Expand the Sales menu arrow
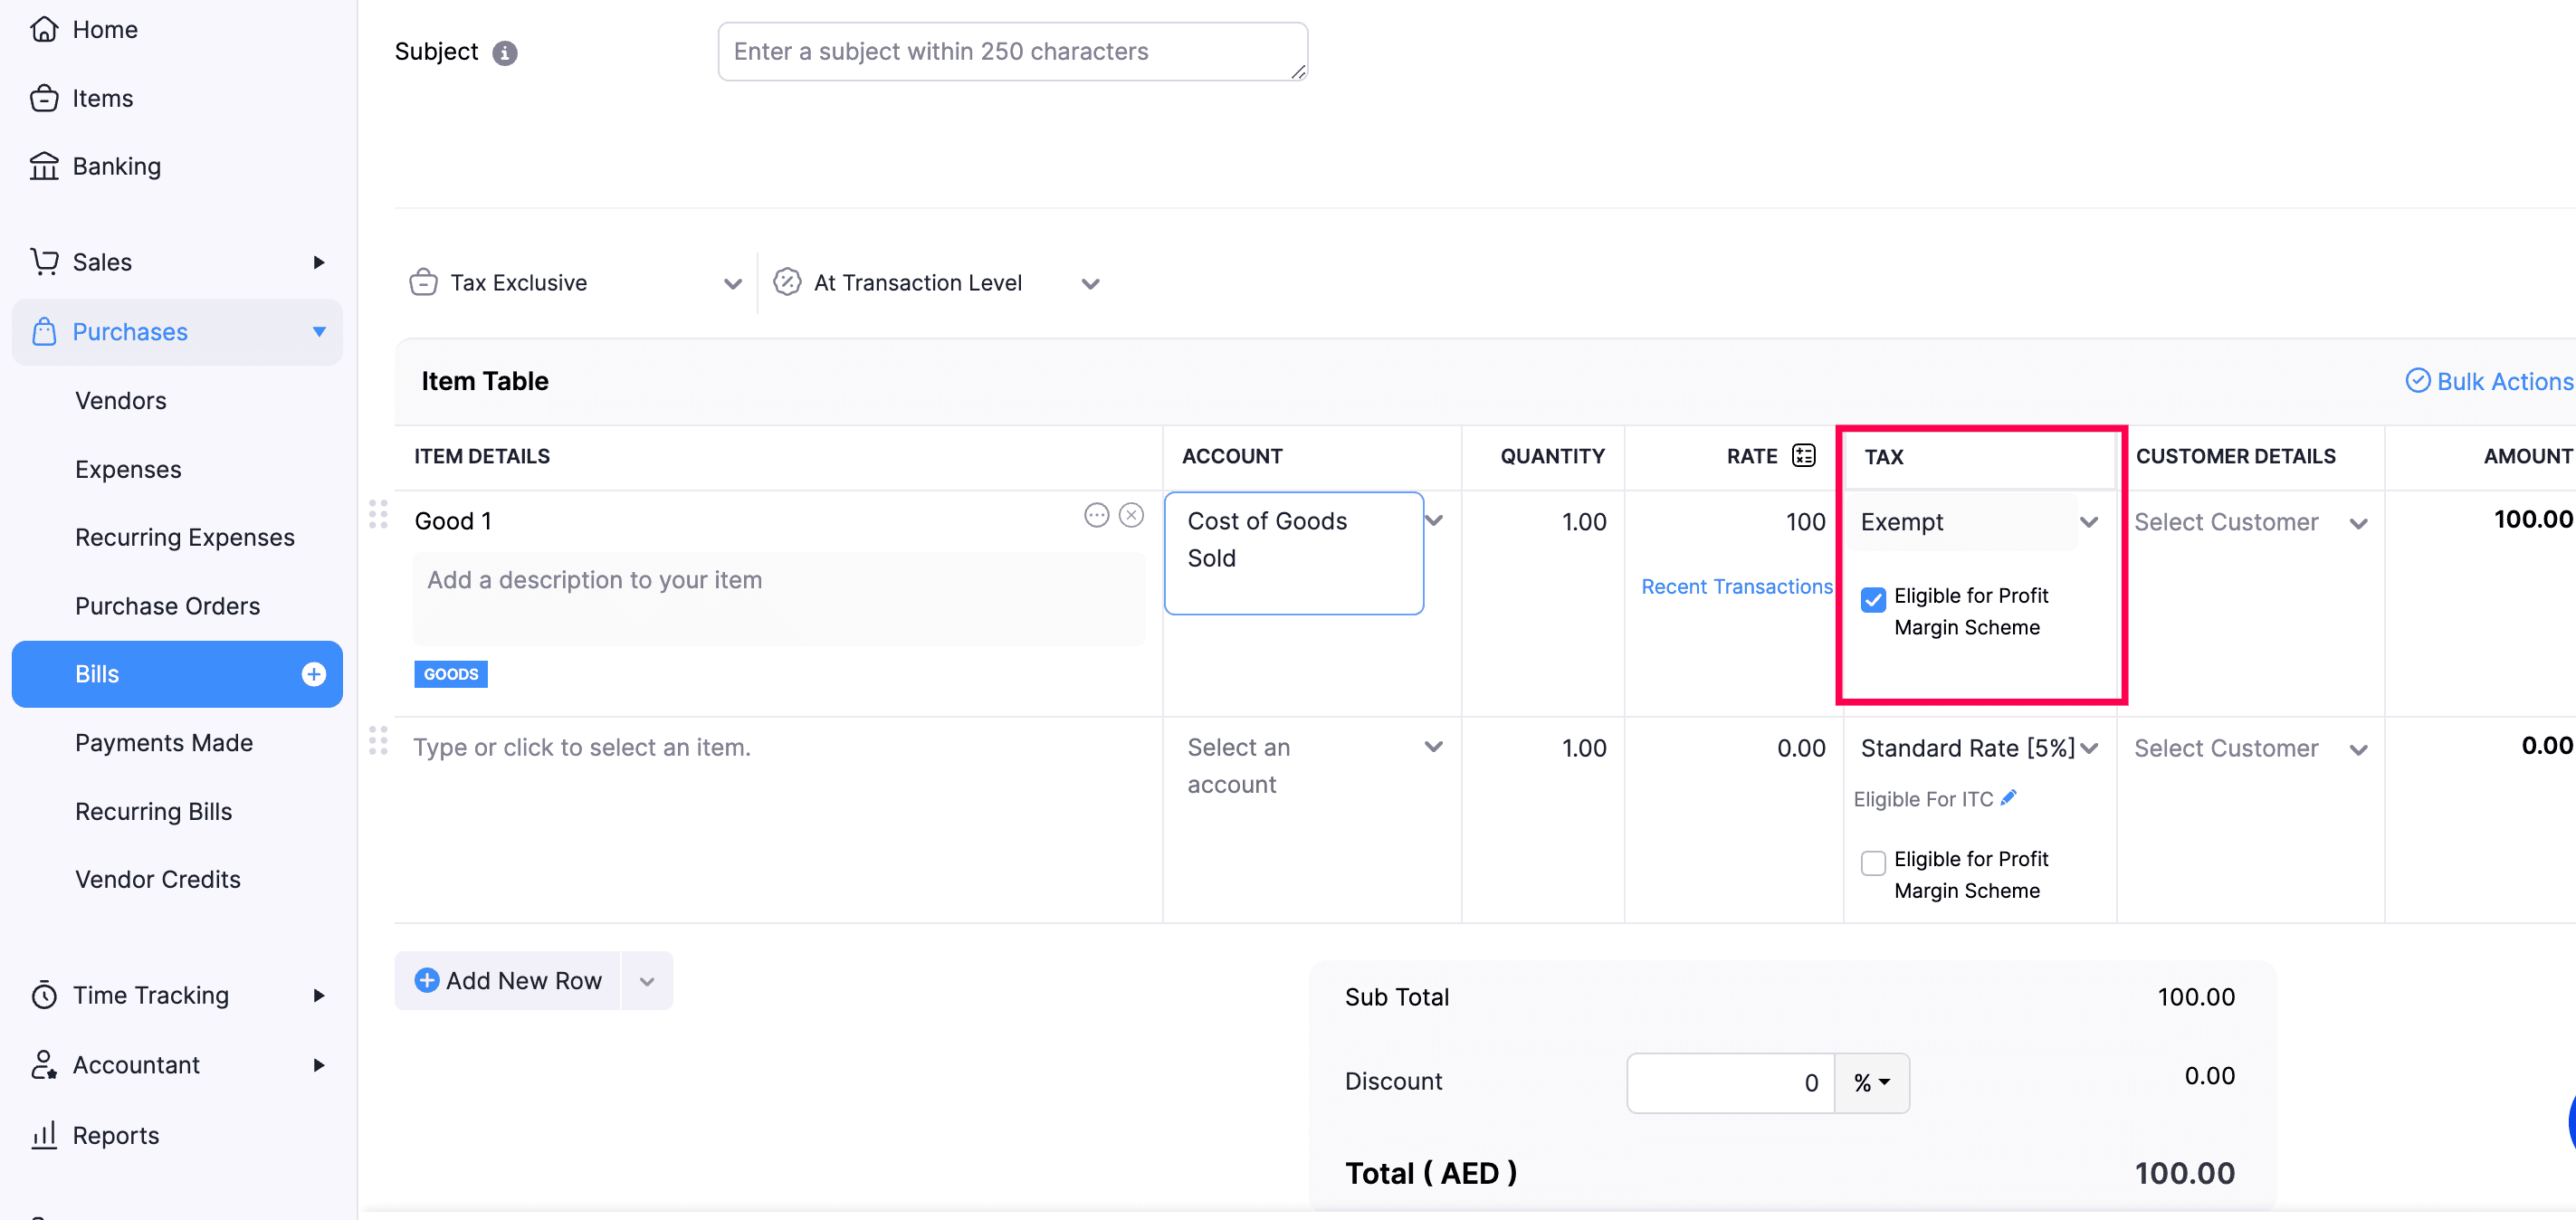 click(x=318, y=262)
